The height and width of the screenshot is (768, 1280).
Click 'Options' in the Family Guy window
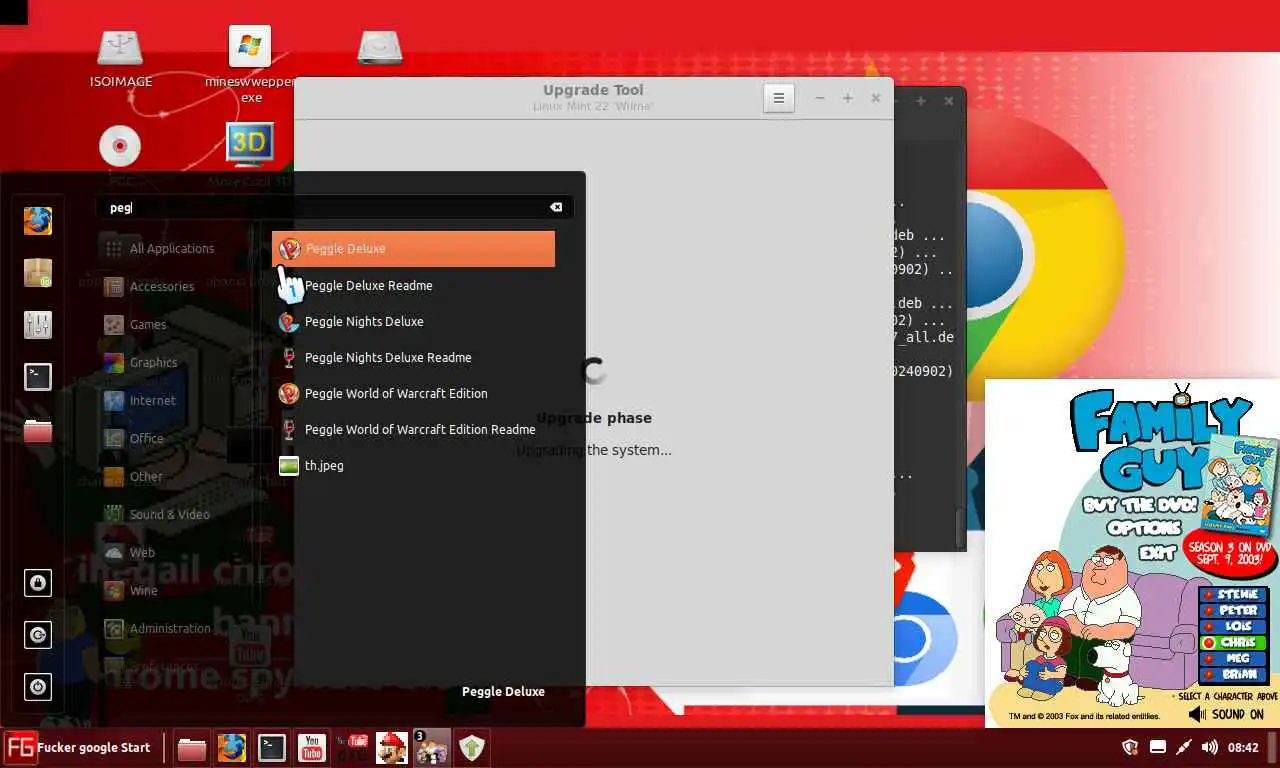click(1144, 527)
